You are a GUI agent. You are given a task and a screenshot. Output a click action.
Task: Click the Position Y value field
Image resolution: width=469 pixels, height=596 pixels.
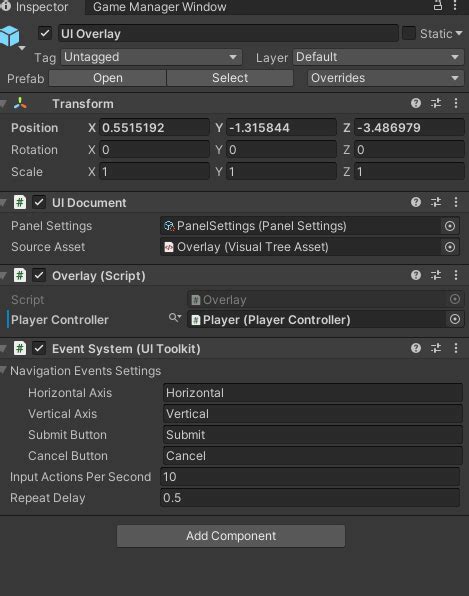(x=281, y=128)
